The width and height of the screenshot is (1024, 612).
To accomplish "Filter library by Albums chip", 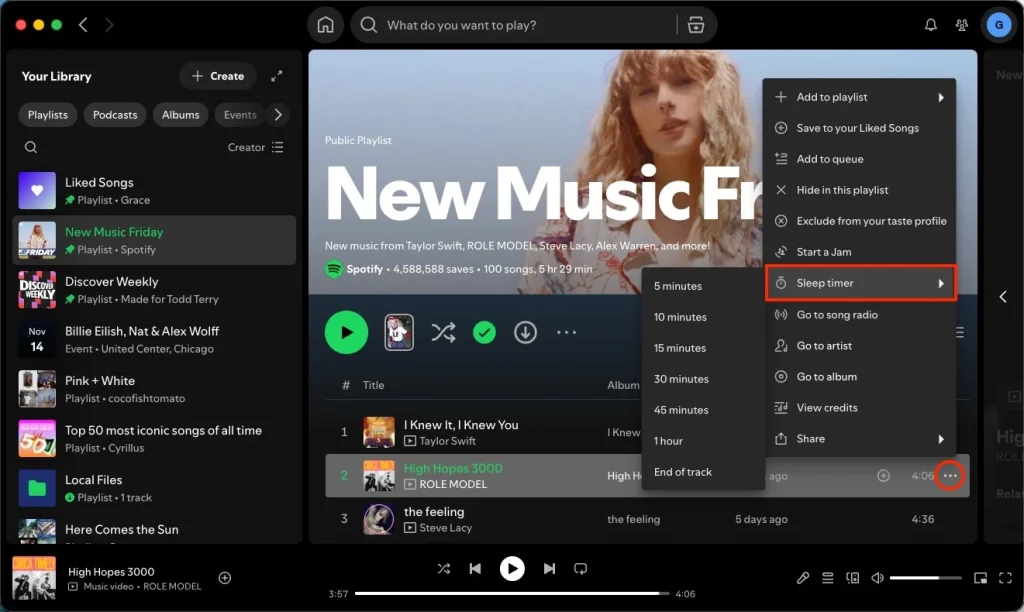I will tap(180, 115).
